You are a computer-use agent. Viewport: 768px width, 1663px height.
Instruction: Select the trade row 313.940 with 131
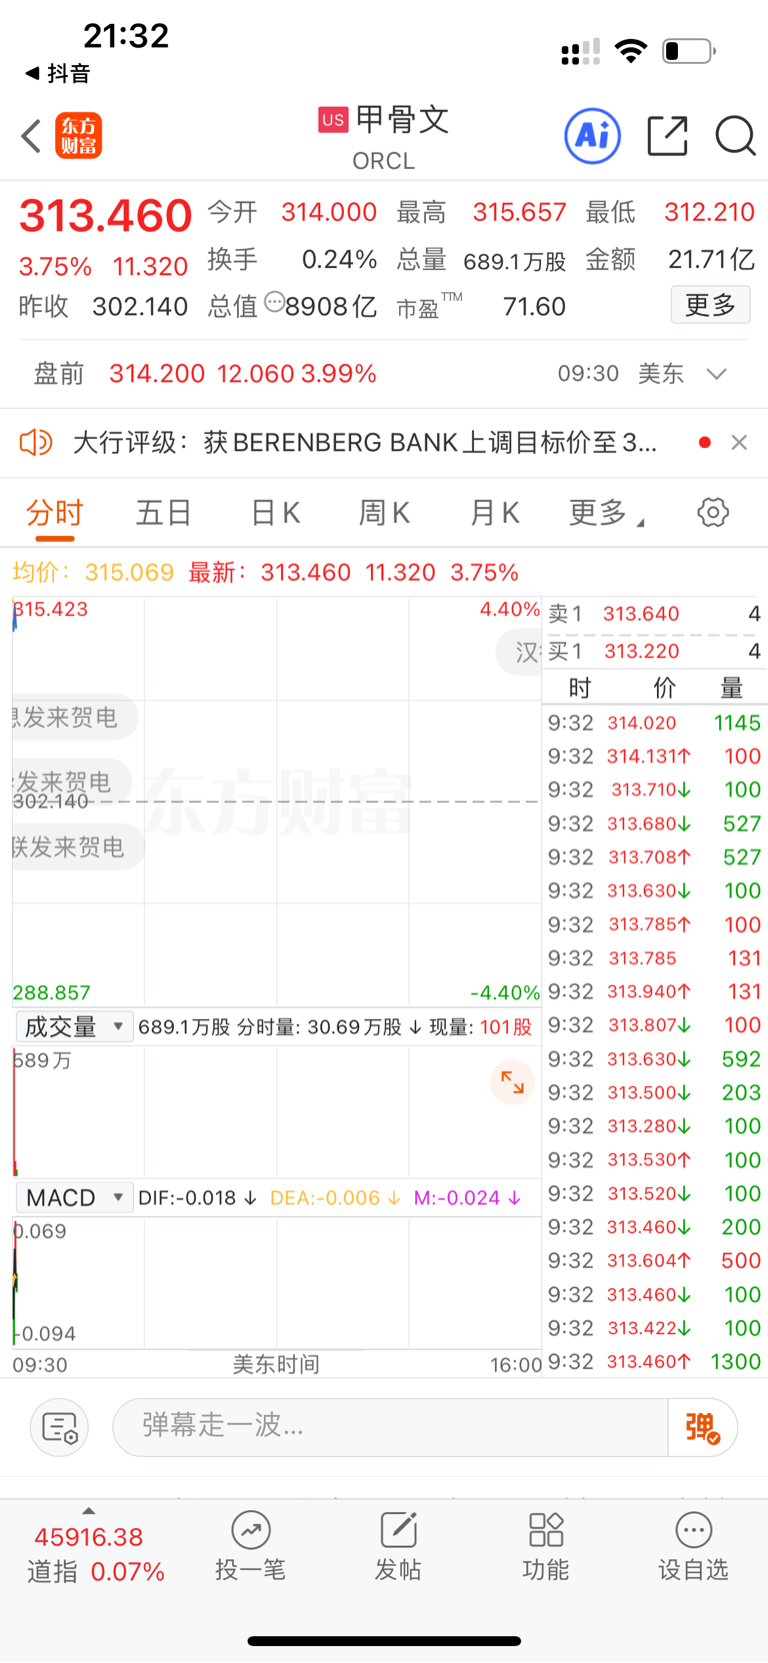point(655,992)
